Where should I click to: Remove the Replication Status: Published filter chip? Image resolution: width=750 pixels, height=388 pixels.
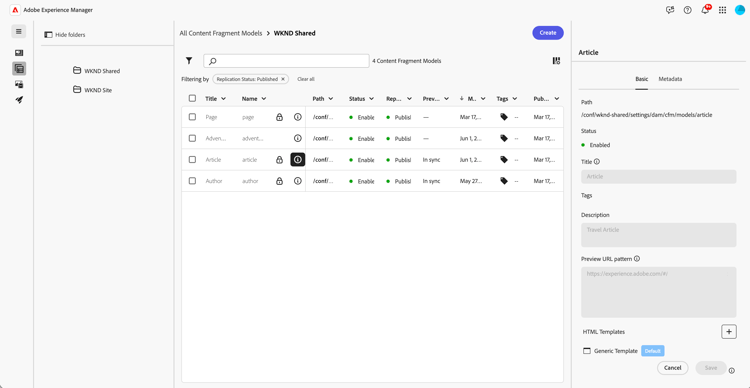pos(283,79)
